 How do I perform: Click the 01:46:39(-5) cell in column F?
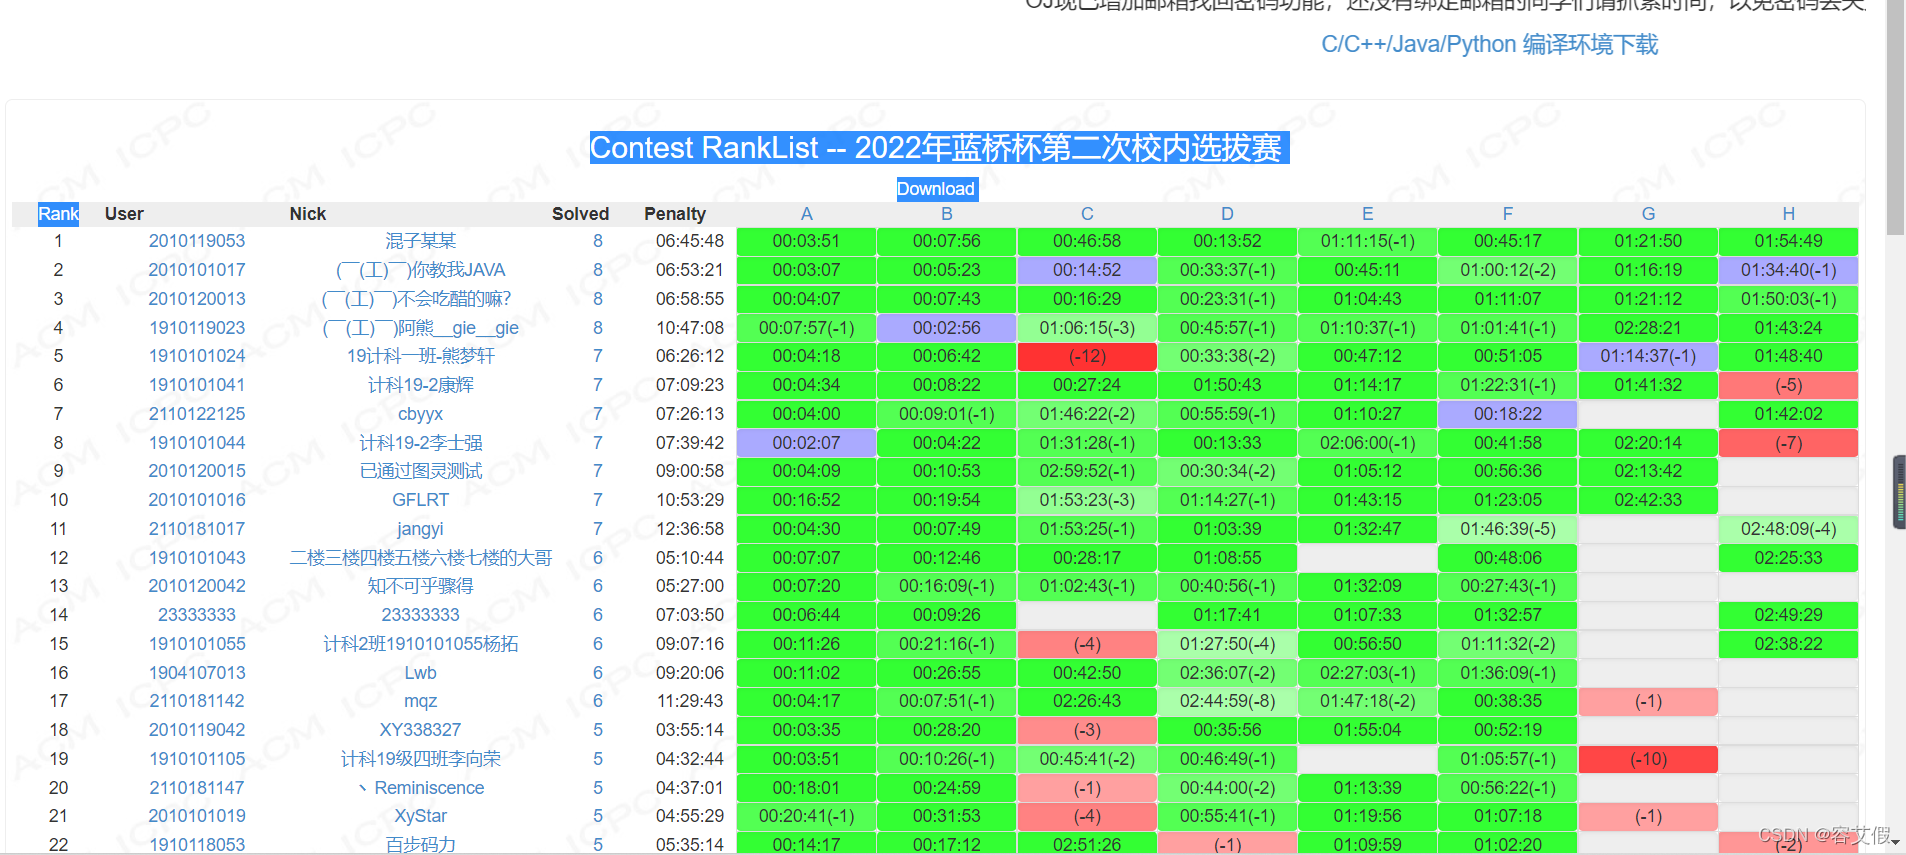click(1508, 529)
